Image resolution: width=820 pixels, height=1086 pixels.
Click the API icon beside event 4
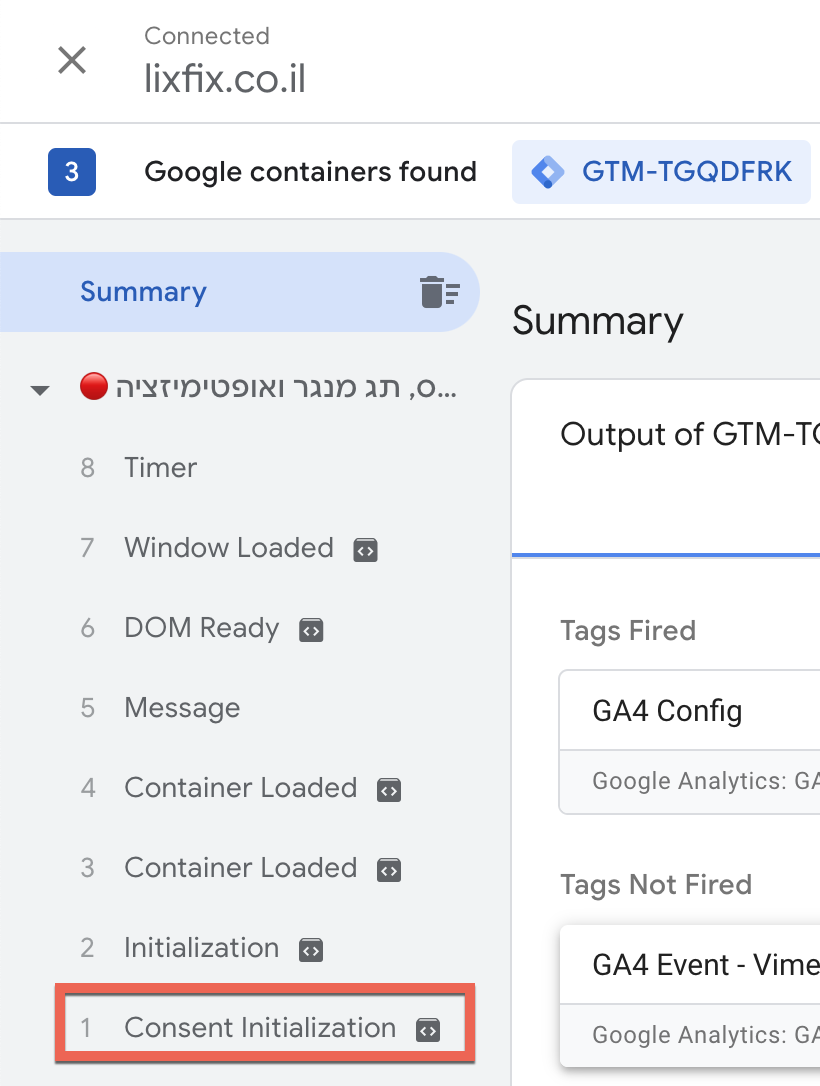(389, 790)
